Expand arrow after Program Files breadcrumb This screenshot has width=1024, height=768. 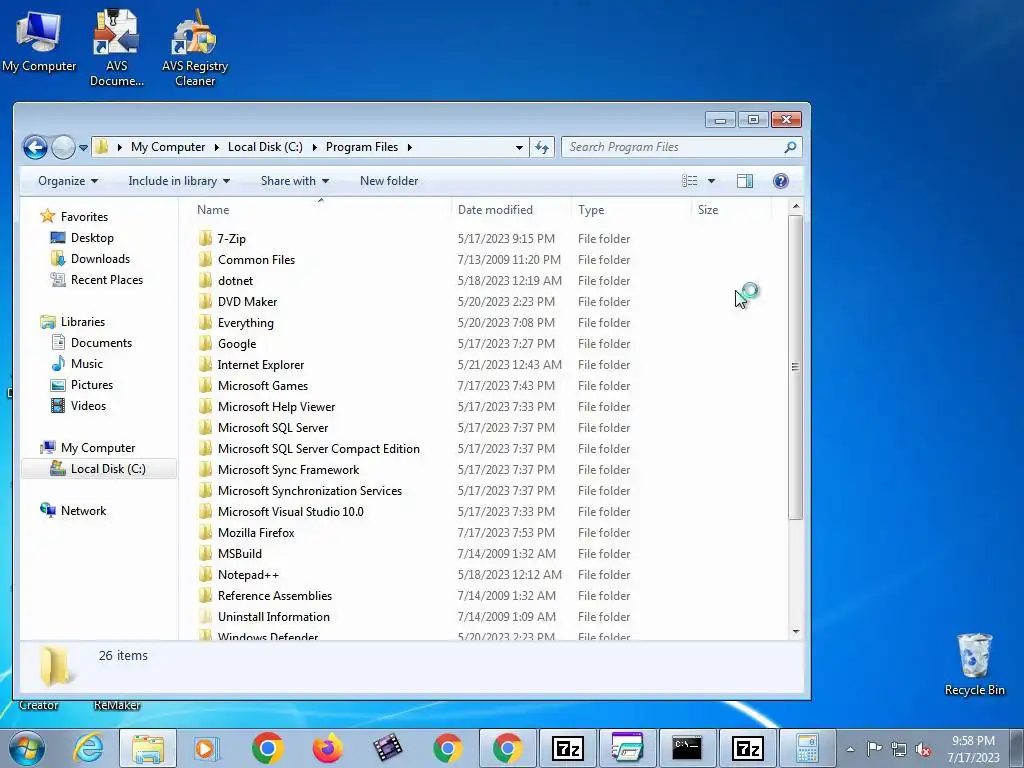pos(409,148)
